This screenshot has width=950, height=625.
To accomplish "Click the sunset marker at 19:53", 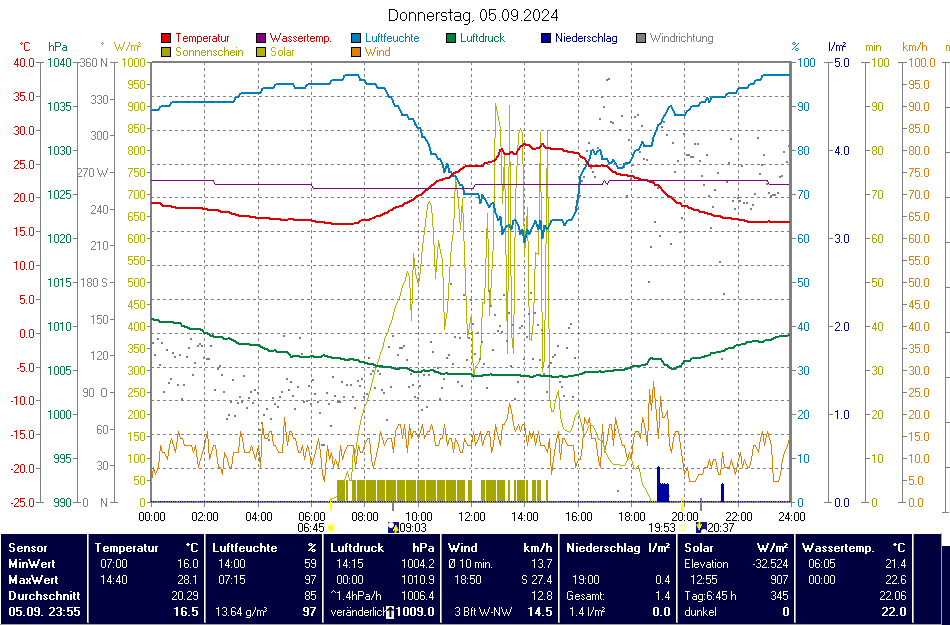I will pos(683,527).
